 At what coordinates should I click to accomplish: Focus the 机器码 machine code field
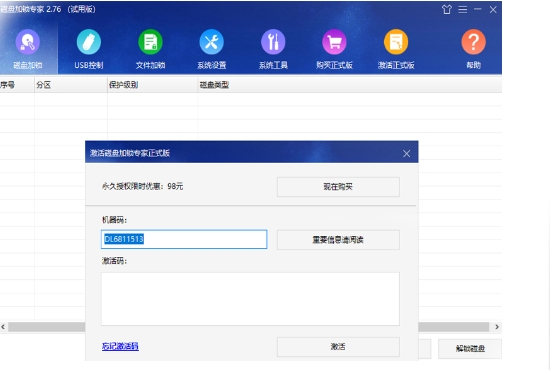click(184, 239)
